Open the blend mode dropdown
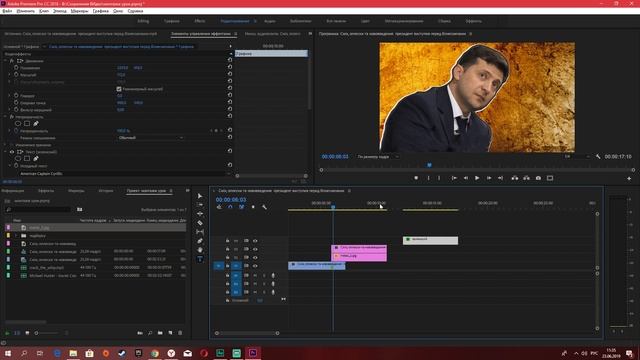The image size is (640, 360). 150,138
